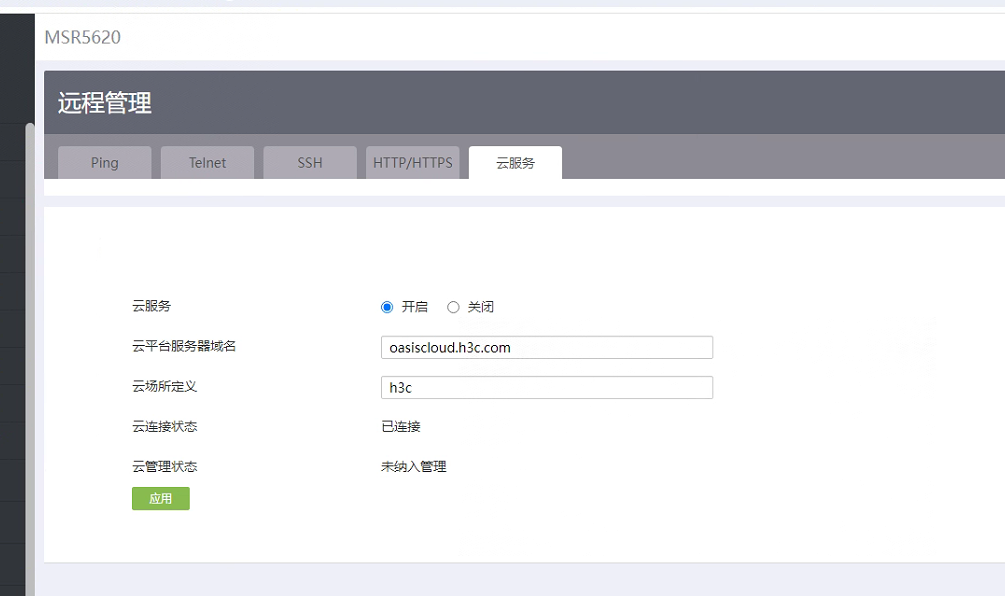Click the 云连接状态 label

coord(165,427)
